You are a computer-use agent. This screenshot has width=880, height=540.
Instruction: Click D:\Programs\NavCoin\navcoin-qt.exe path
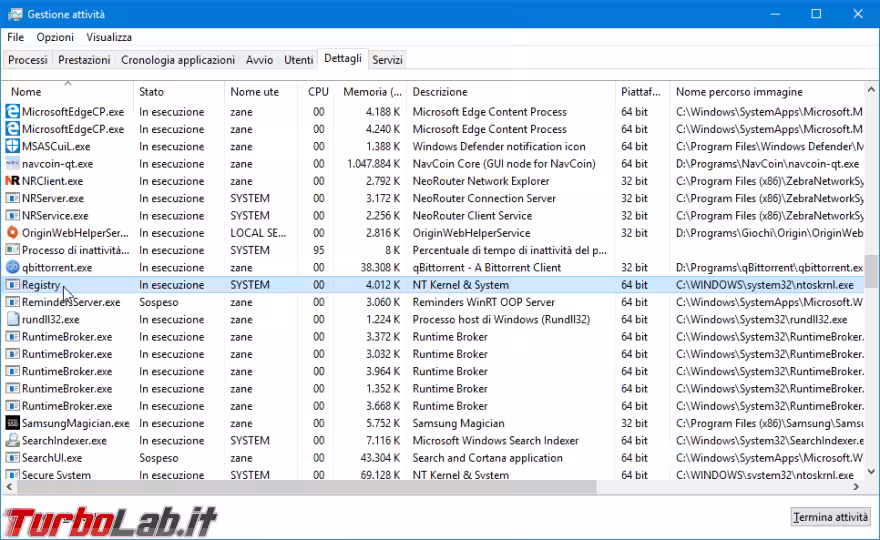point(767,164)
